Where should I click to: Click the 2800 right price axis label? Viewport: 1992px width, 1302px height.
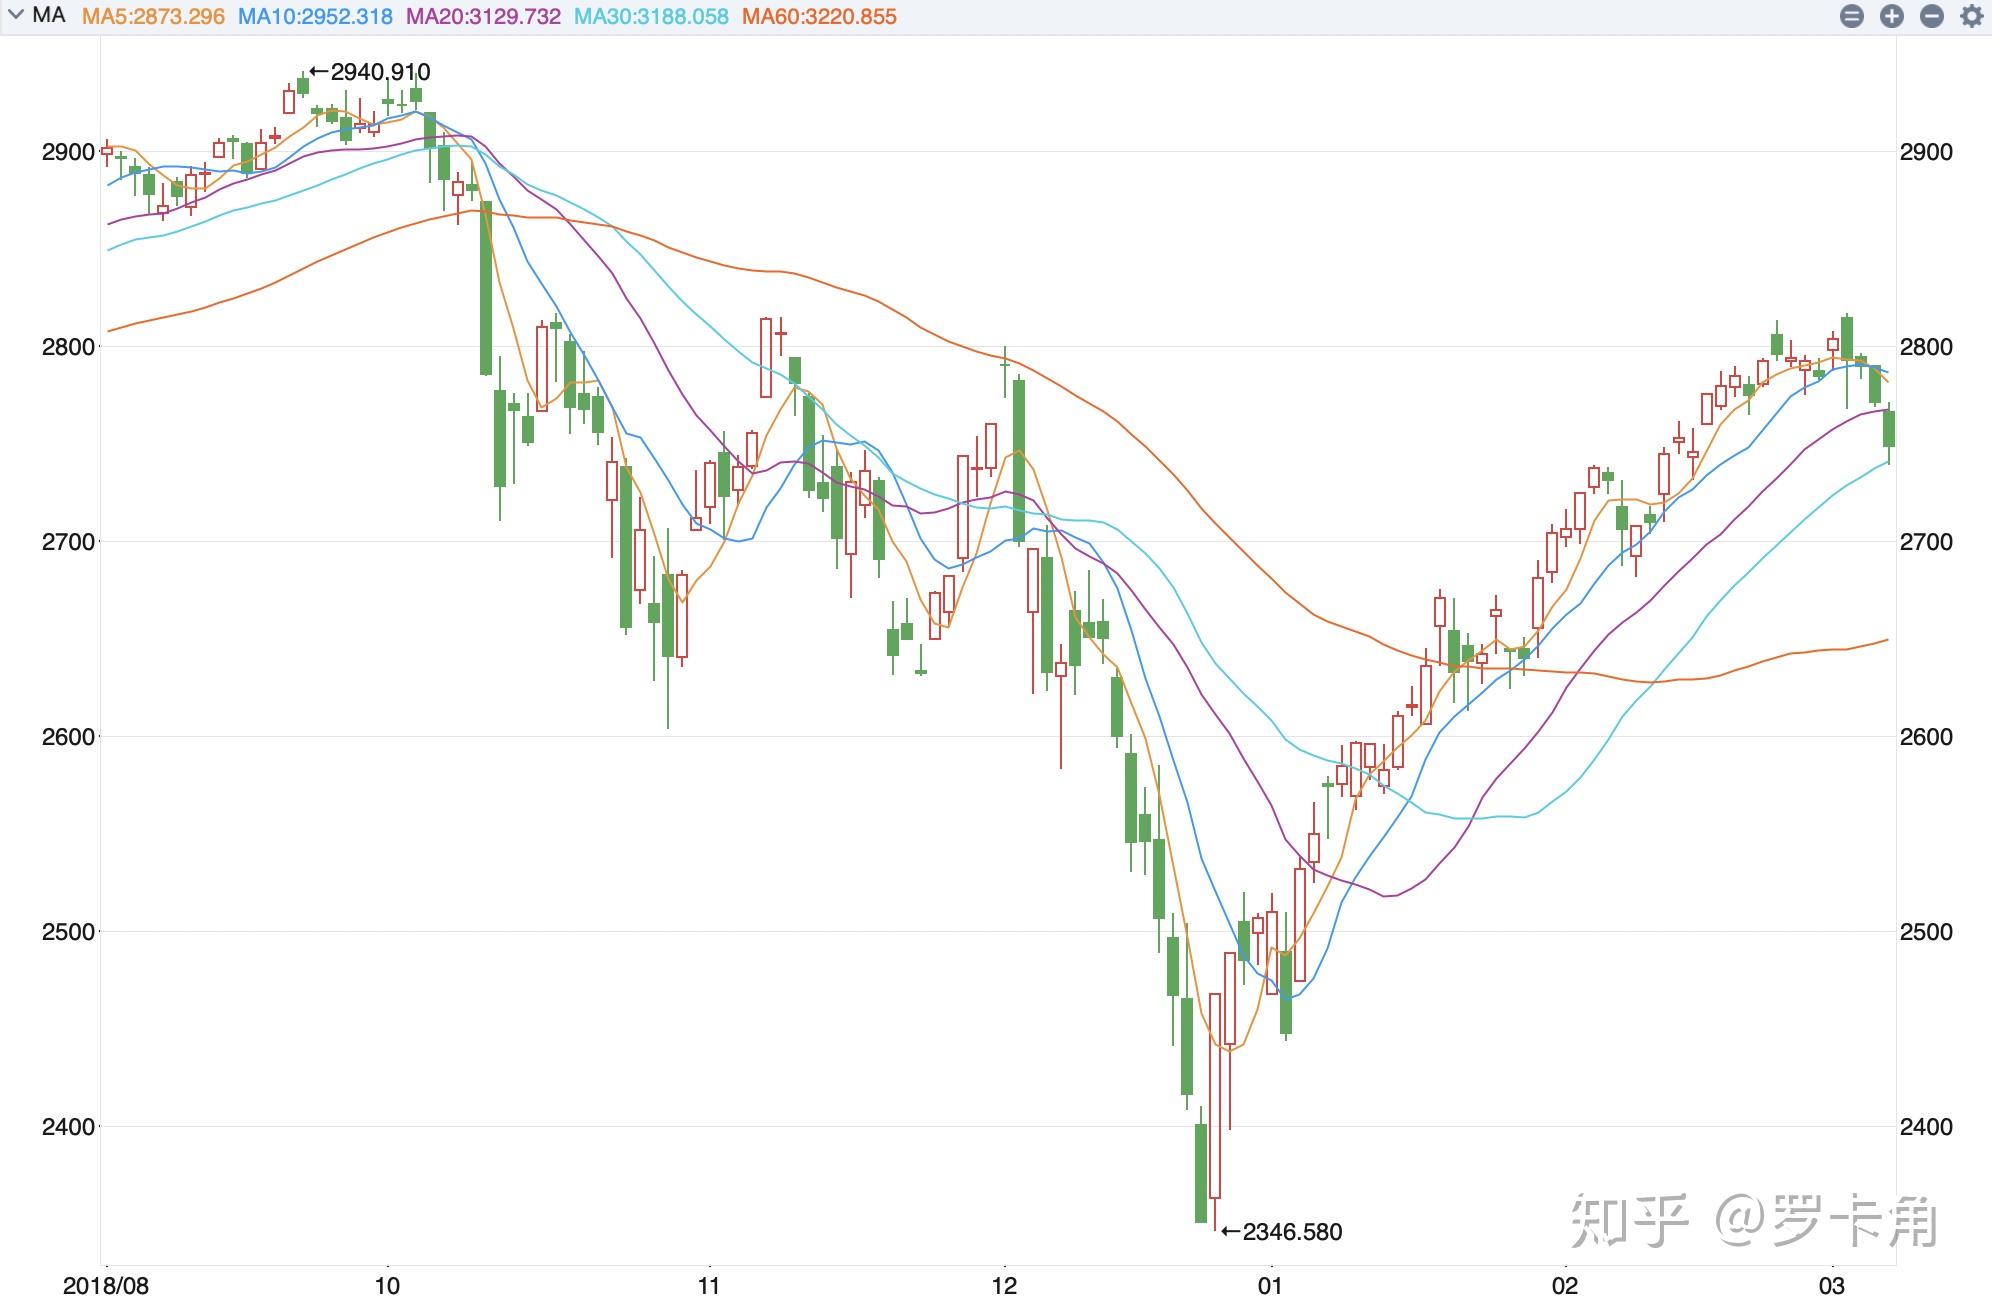point(1926,347)
